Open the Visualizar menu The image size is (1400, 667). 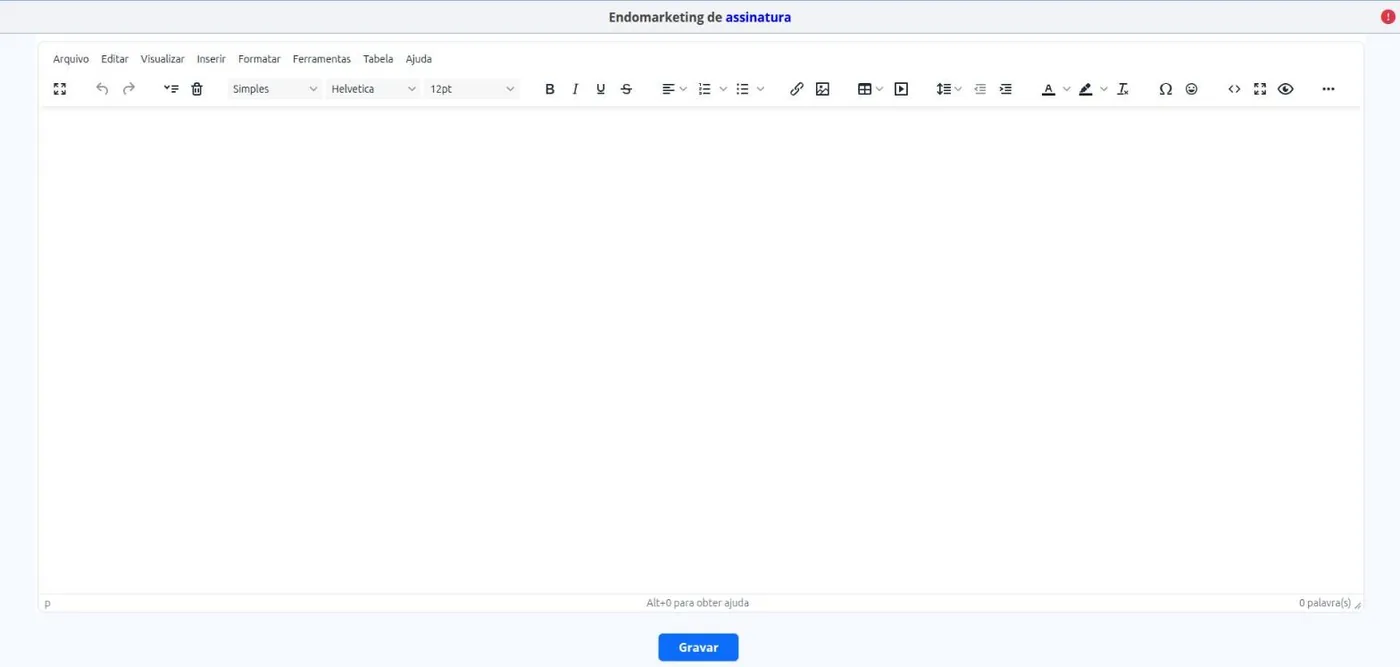click(163, 59)
